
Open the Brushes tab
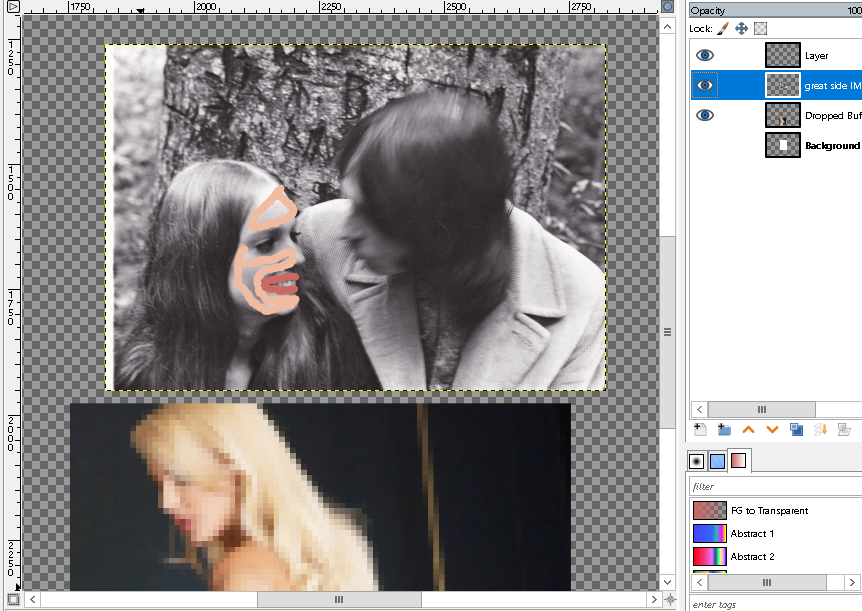(697, 461)
